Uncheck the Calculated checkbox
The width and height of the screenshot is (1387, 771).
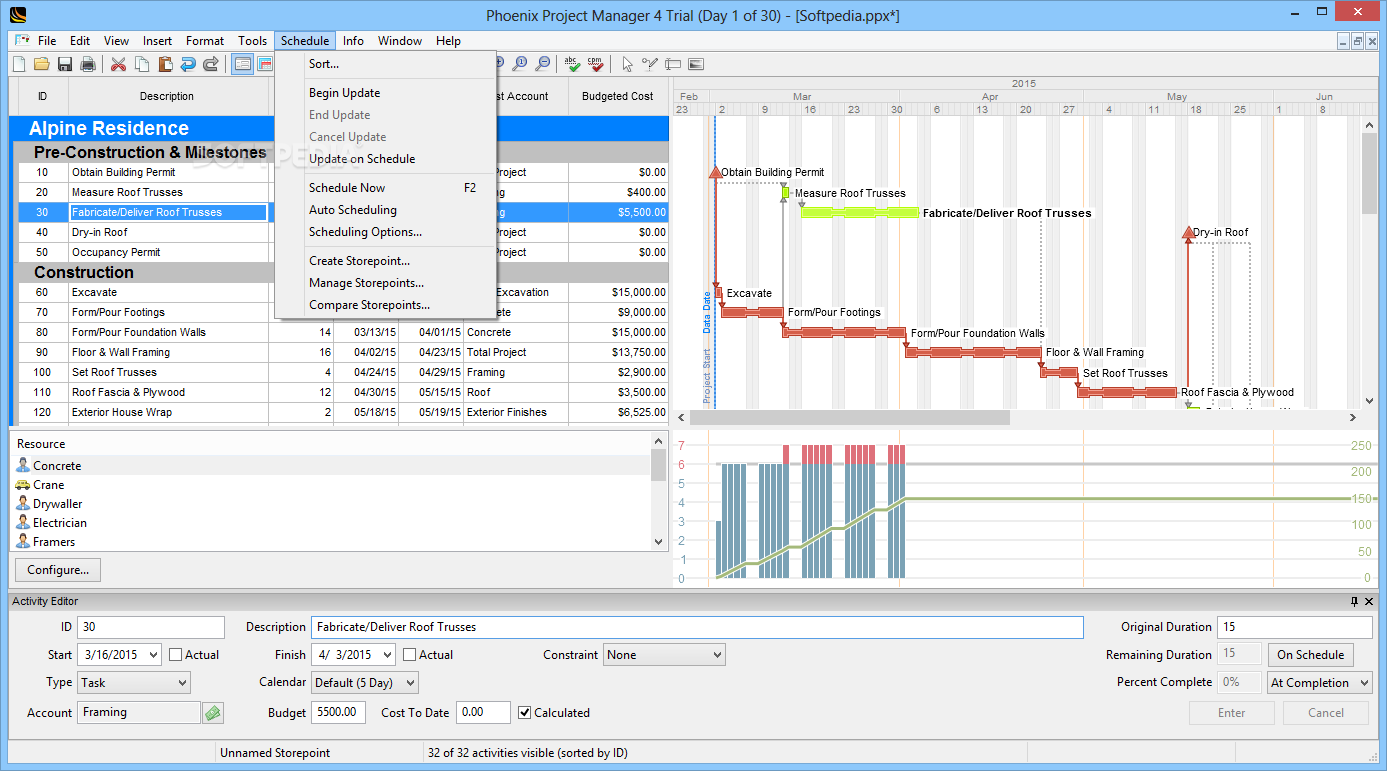[525, 713]
